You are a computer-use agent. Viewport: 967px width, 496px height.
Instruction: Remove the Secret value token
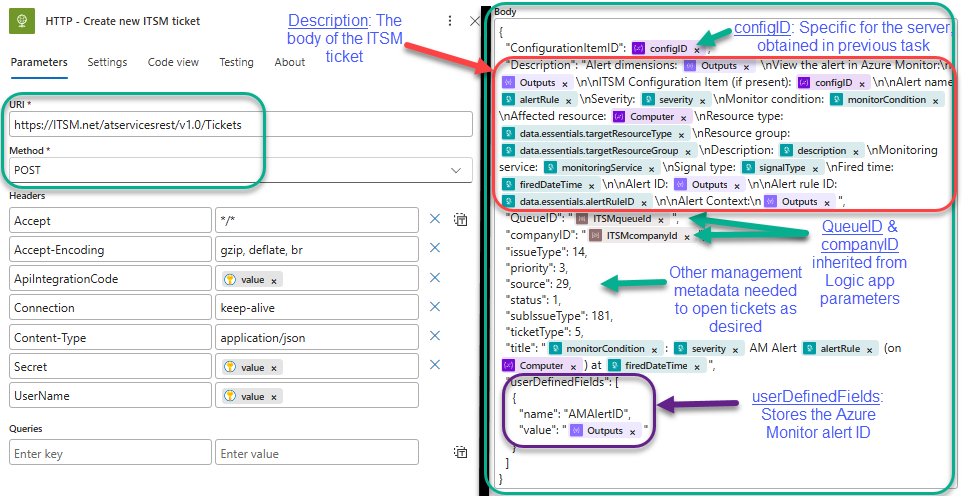274,368
